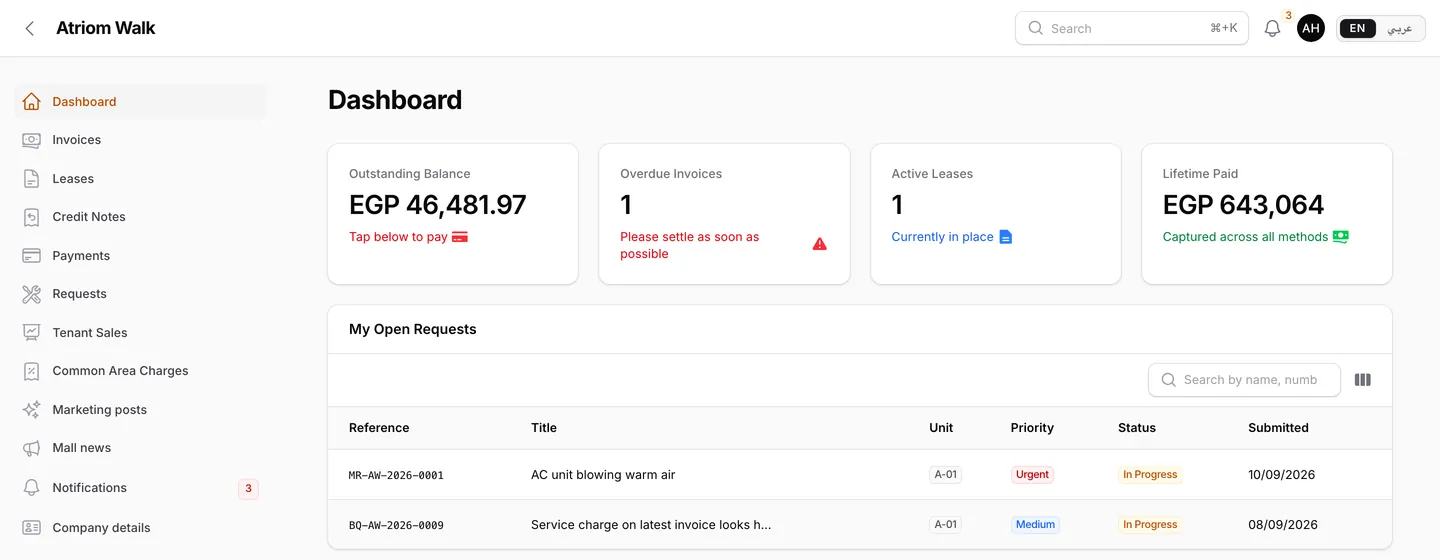
Task: Go to Marketing posts
Action: tap(141, 409)
